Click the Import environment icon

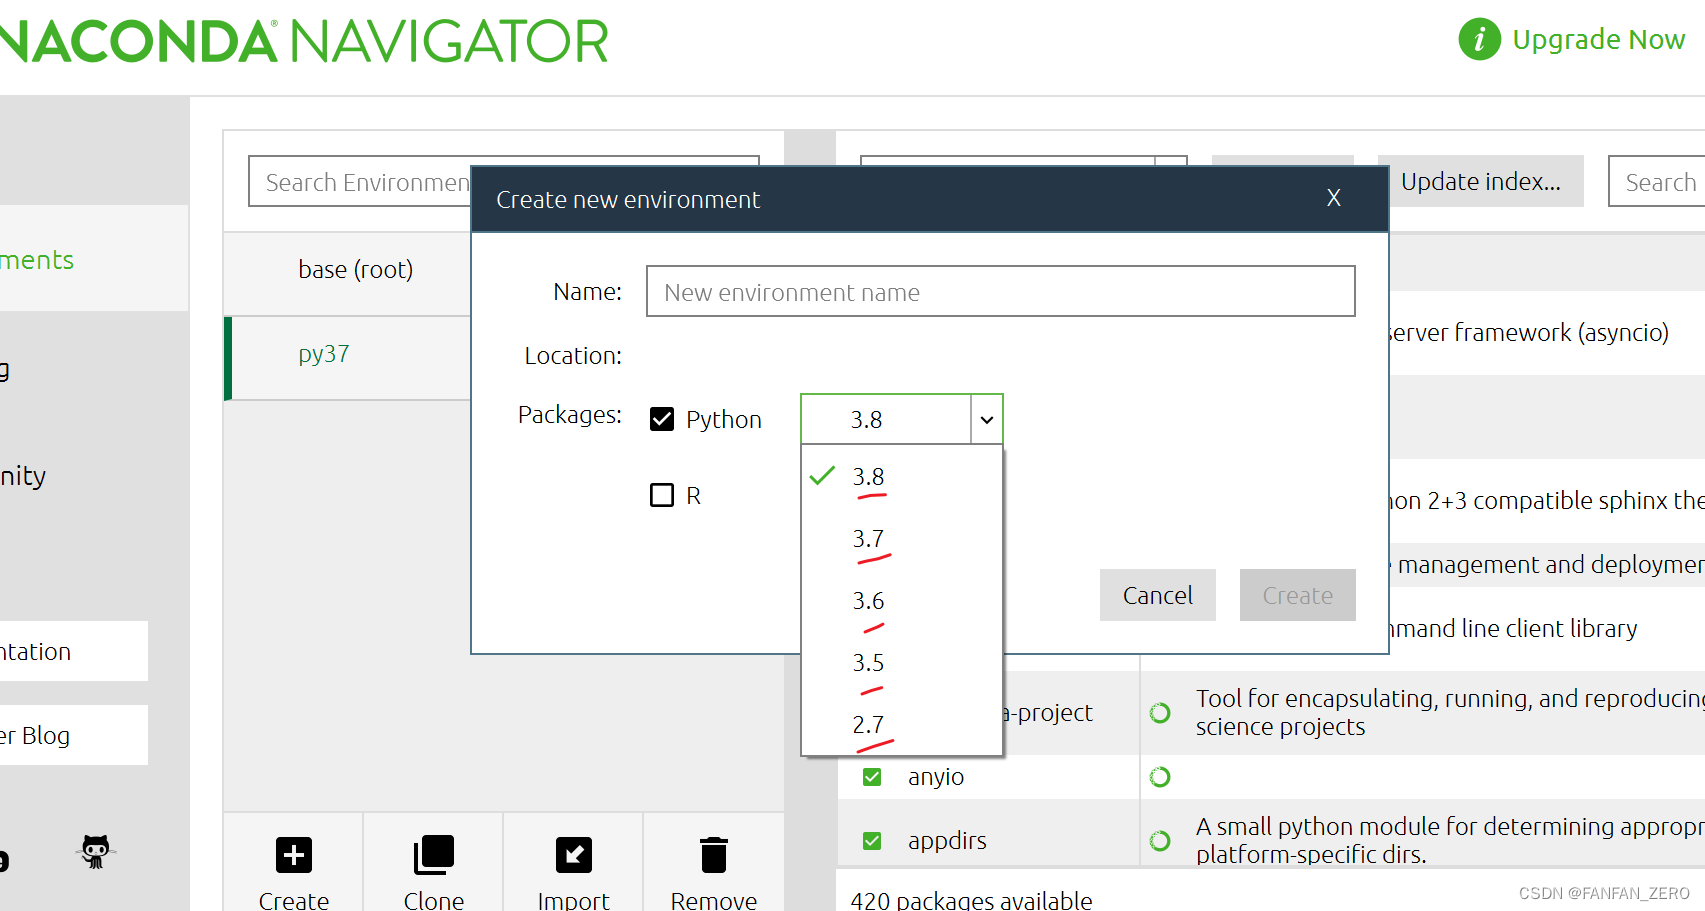[574, 855]
